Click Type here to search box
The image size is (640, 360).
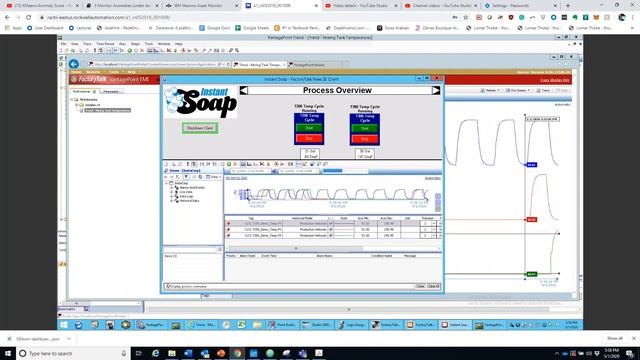[x=73, y=353]
